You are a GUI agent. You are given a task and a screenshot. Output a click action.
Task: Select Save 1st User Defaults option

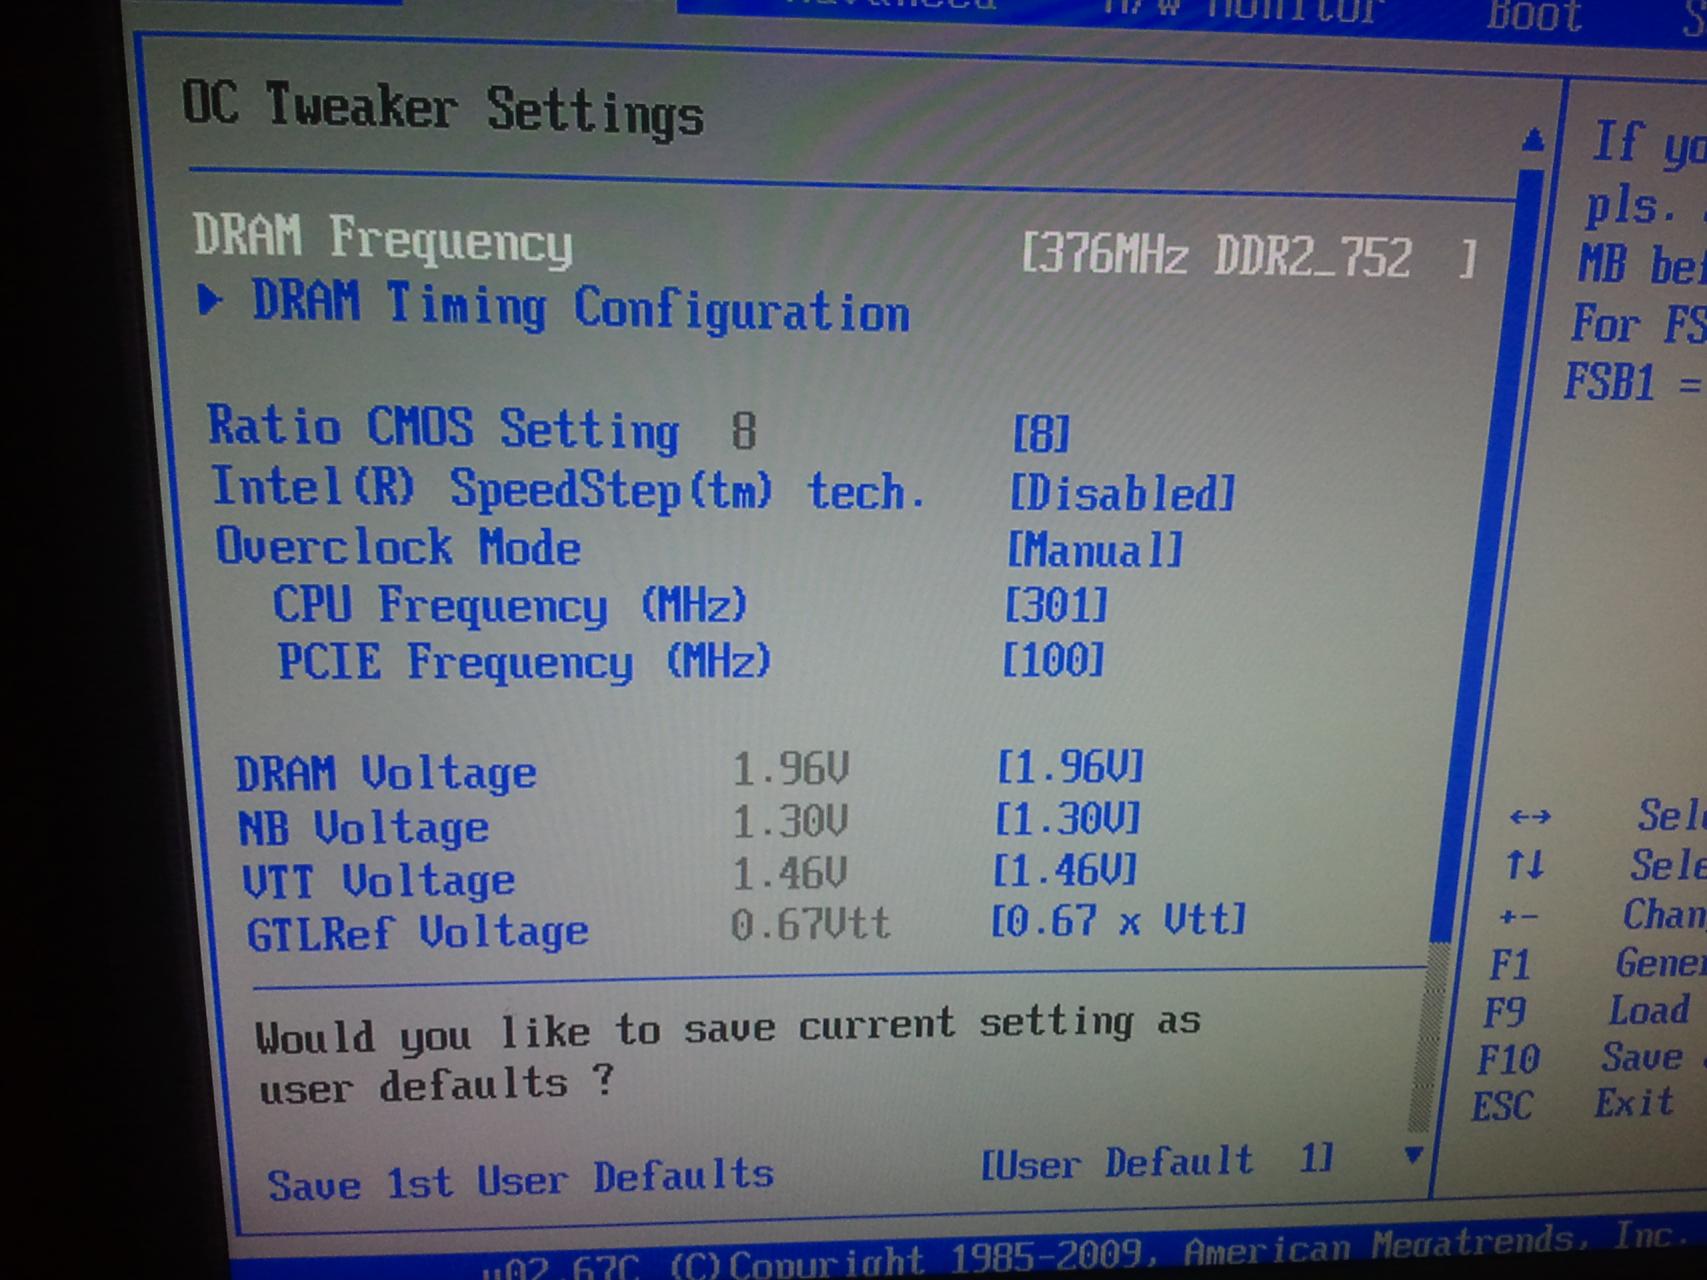[520, 1181]
